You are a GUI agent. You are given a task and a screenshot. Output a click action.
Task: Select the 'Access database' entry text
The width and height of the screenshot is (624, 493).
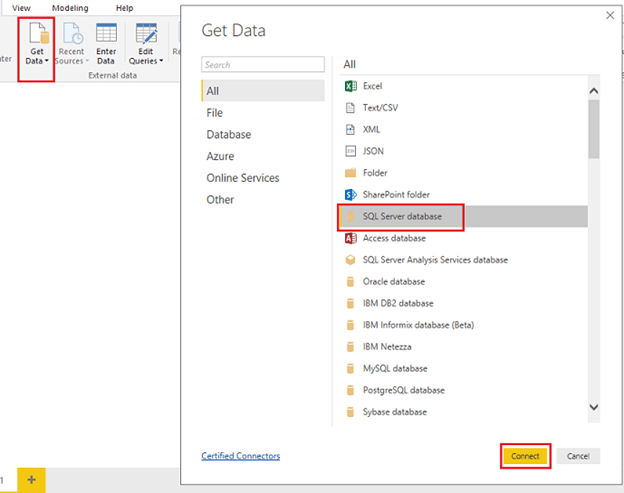[394, 238]
